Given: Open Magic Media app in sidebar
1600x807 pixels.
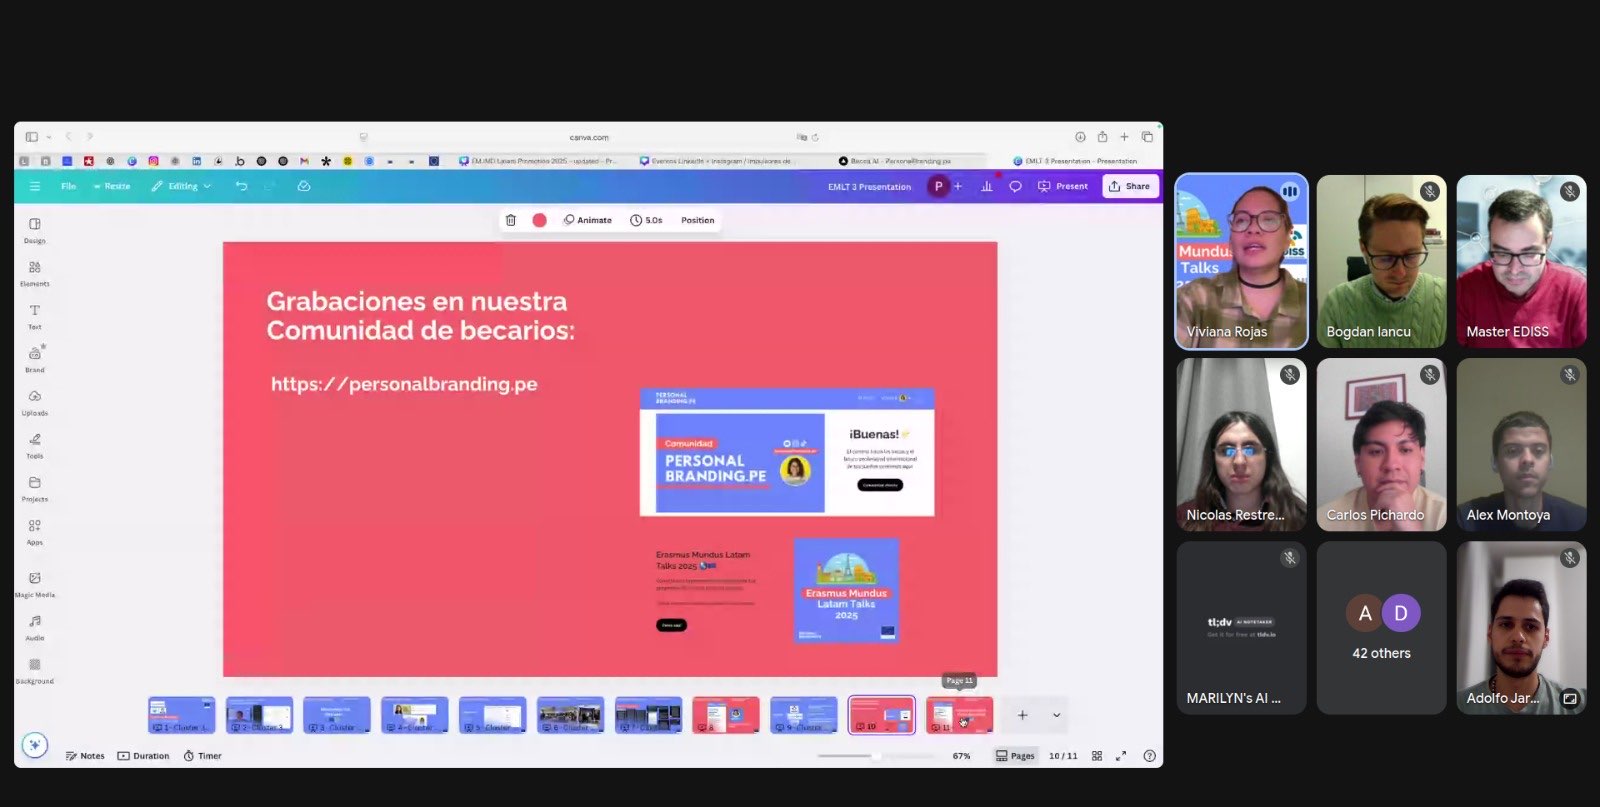Looking at the screenshot, I should pyautogui.click(x=35, y=583).
